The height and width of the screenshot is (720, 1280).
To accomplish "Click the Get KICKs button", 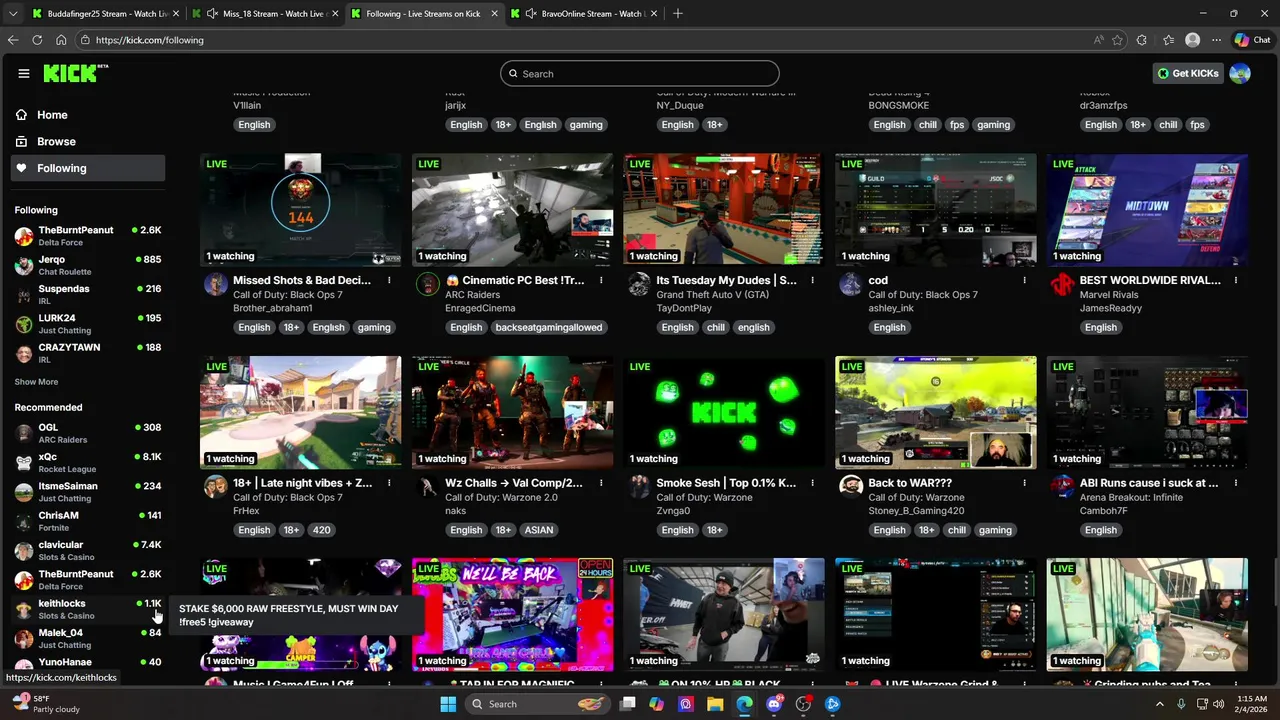I will (x=1188, y=73).
